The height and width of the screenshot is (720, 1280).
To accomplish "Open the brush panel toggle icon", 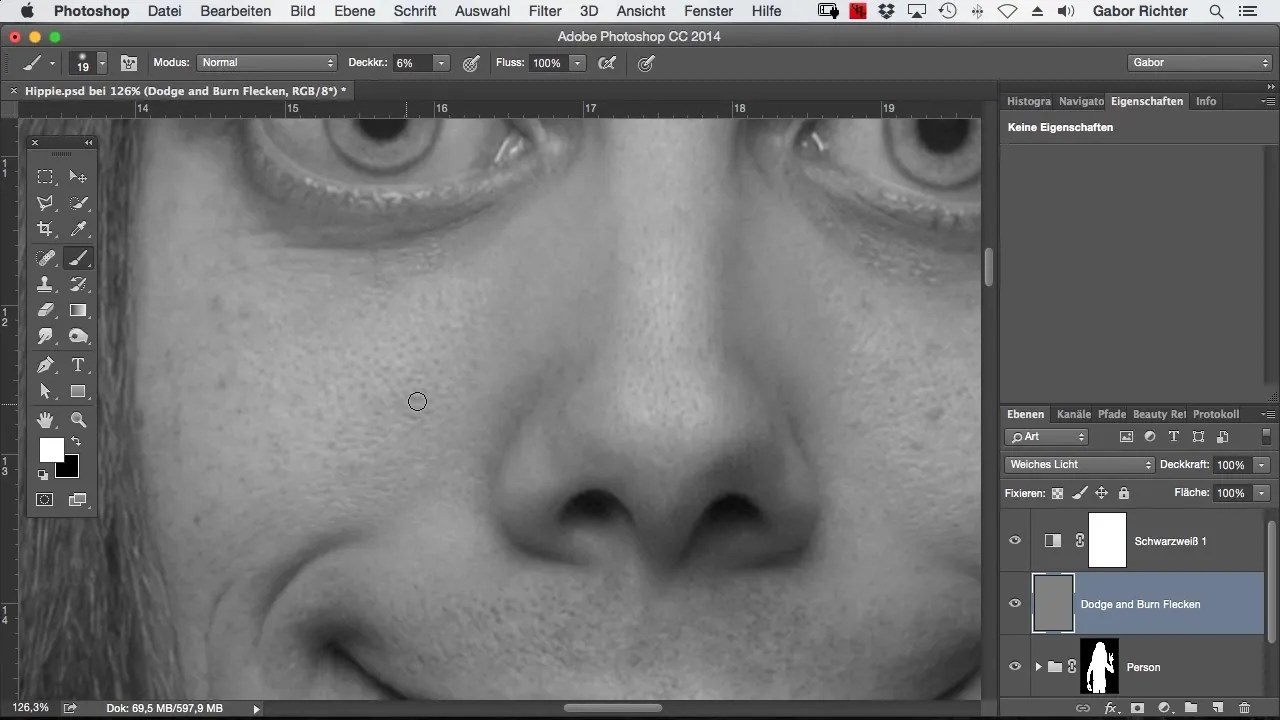I will (129, 63).
